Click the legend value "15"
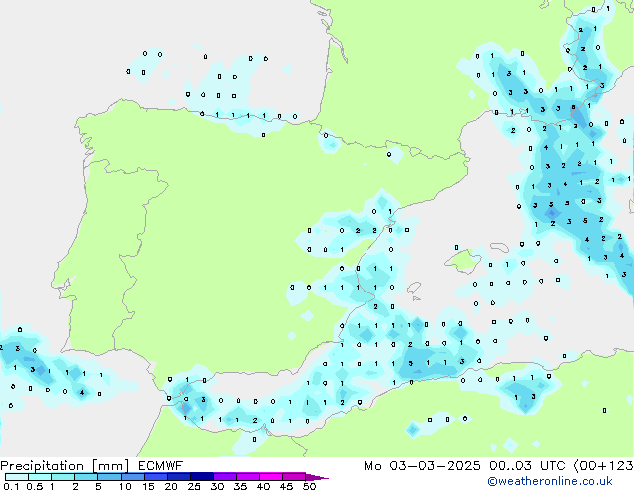Viewport: 634px width, 490px height. click(148, 486)
